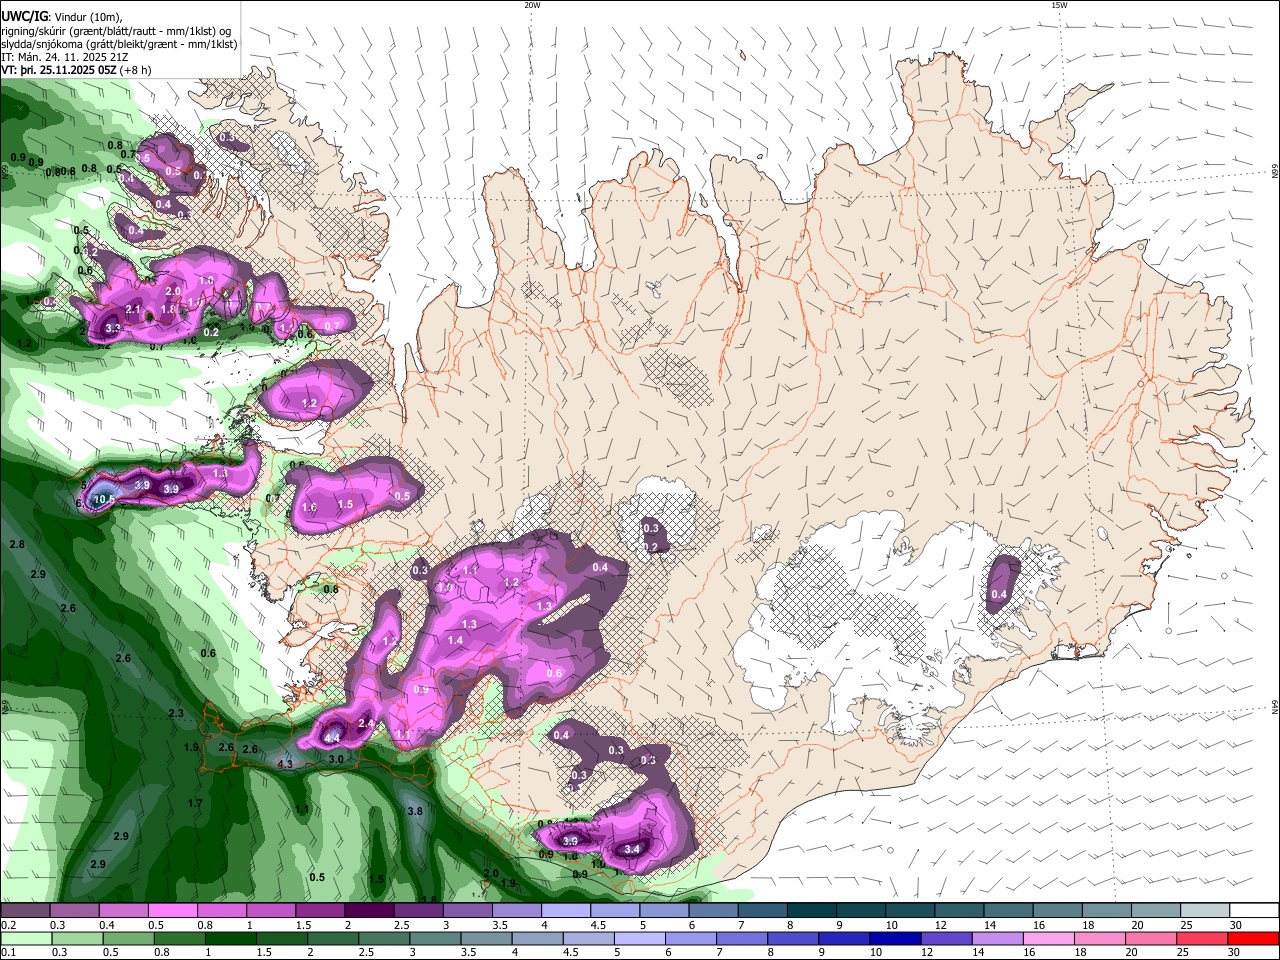The height and width of the screenshot is (960, 1280).
Task: Click the '1.7' precipitation value on the map
Action: tap(195, 803)
